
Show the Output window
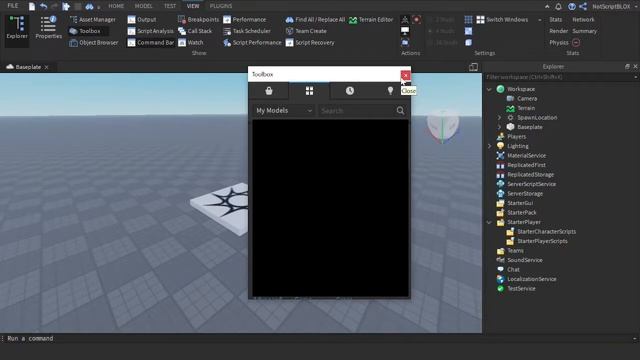pos(142,20)
